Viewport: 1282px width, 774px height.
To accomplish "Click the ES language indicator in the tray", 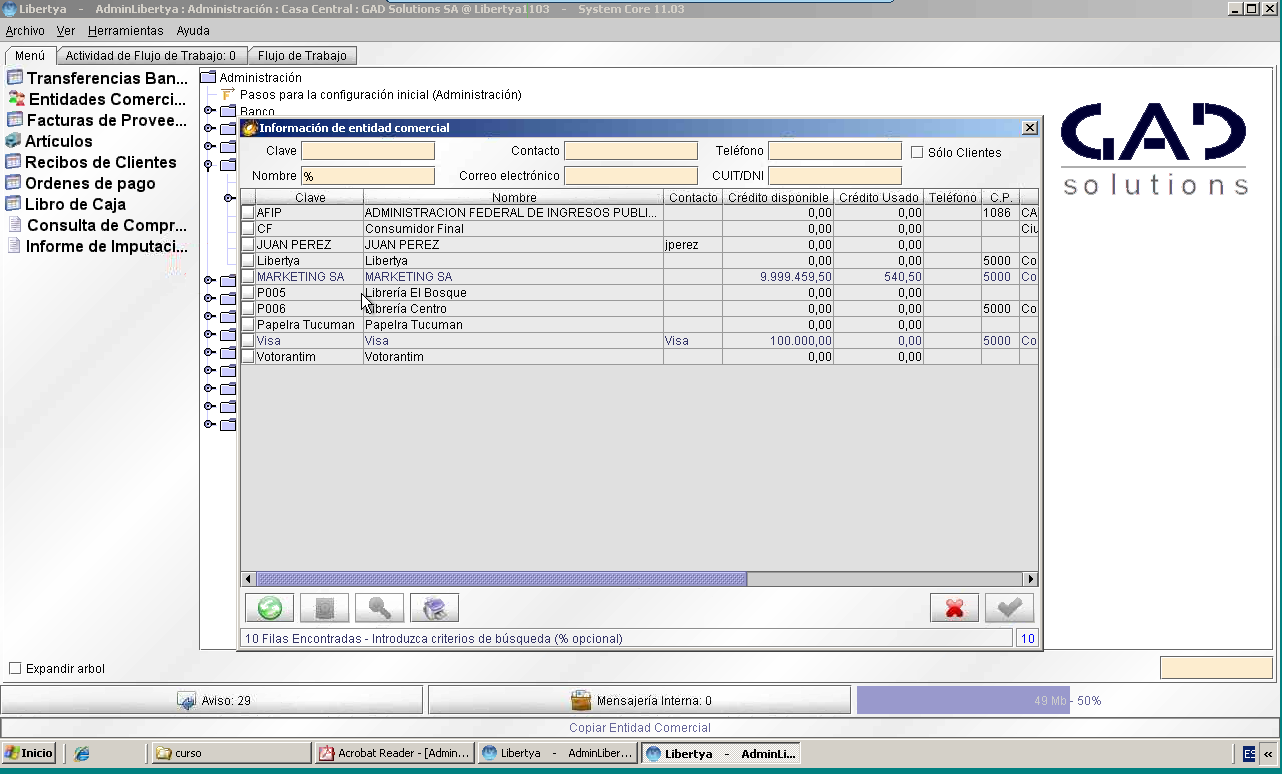I will [x=1250, y=754].
